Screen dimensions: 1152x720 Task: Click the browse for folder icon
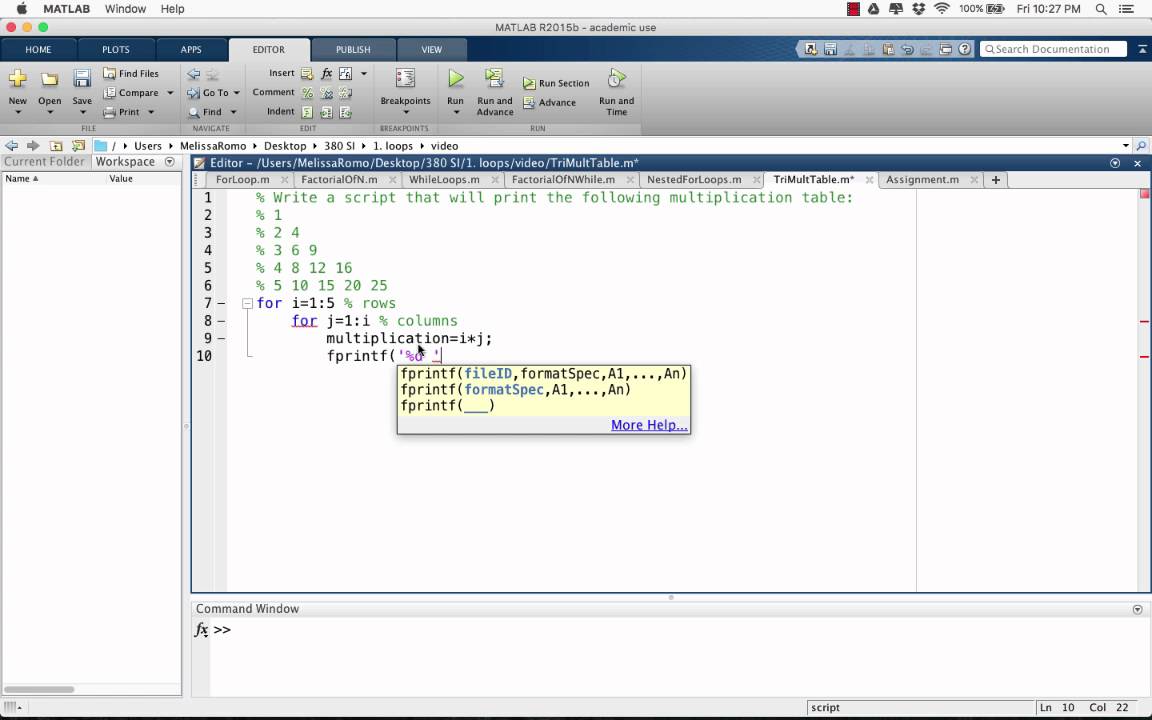(79, 145)
